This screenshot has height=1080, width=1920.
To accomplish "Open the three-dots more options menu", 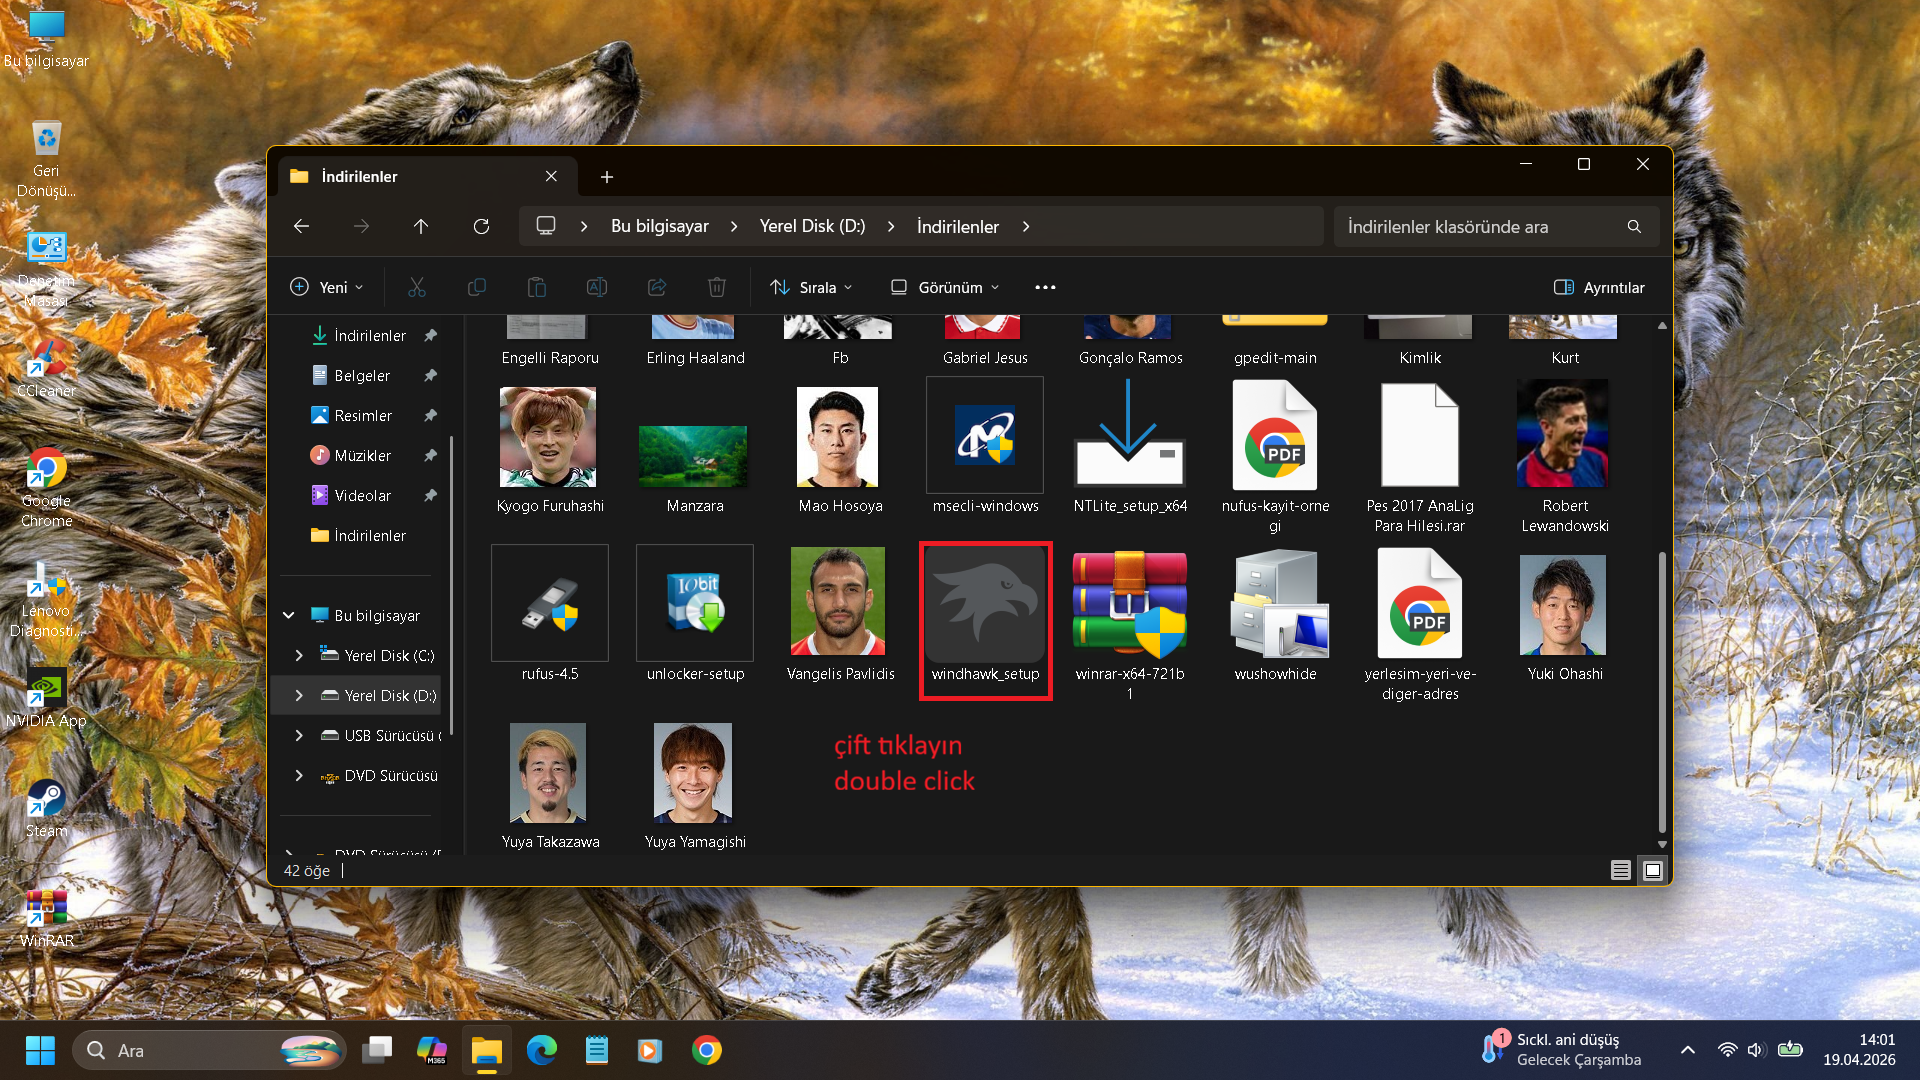I will click(1045, 287).
